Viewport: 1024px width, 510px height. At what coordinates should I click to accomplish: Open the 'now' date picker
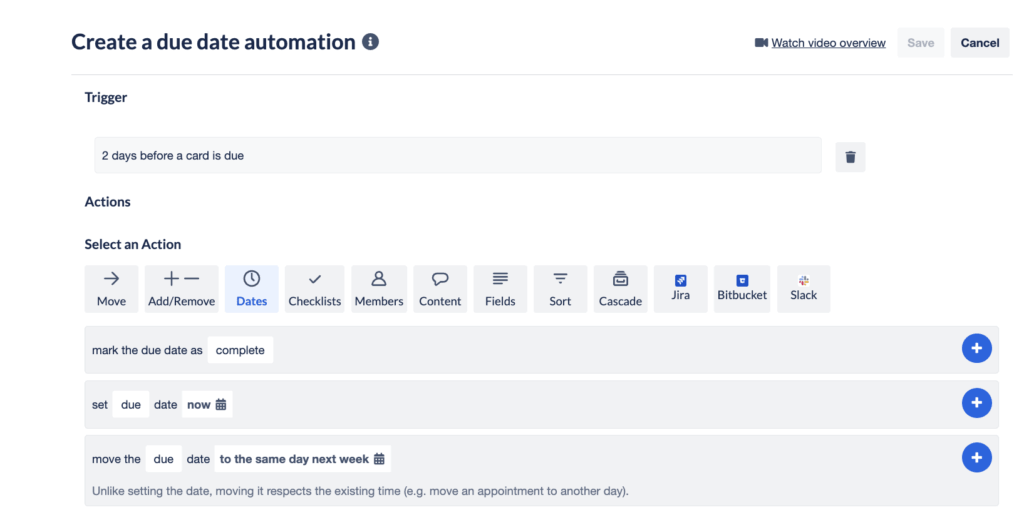206,404
